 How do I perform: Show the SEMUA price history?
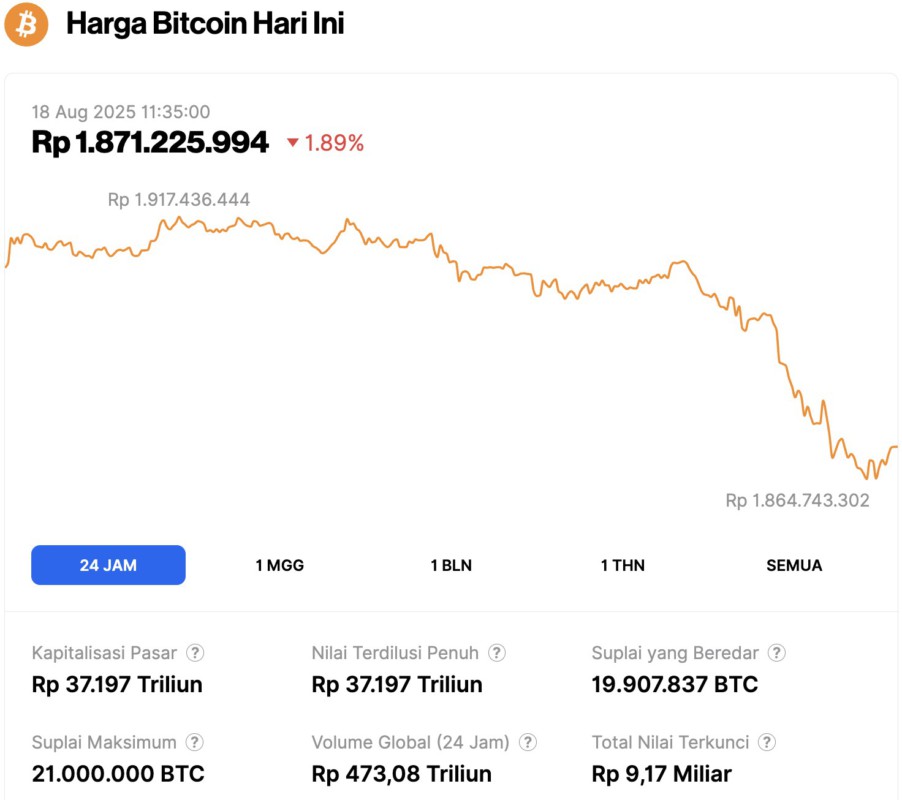coord(794,565)
